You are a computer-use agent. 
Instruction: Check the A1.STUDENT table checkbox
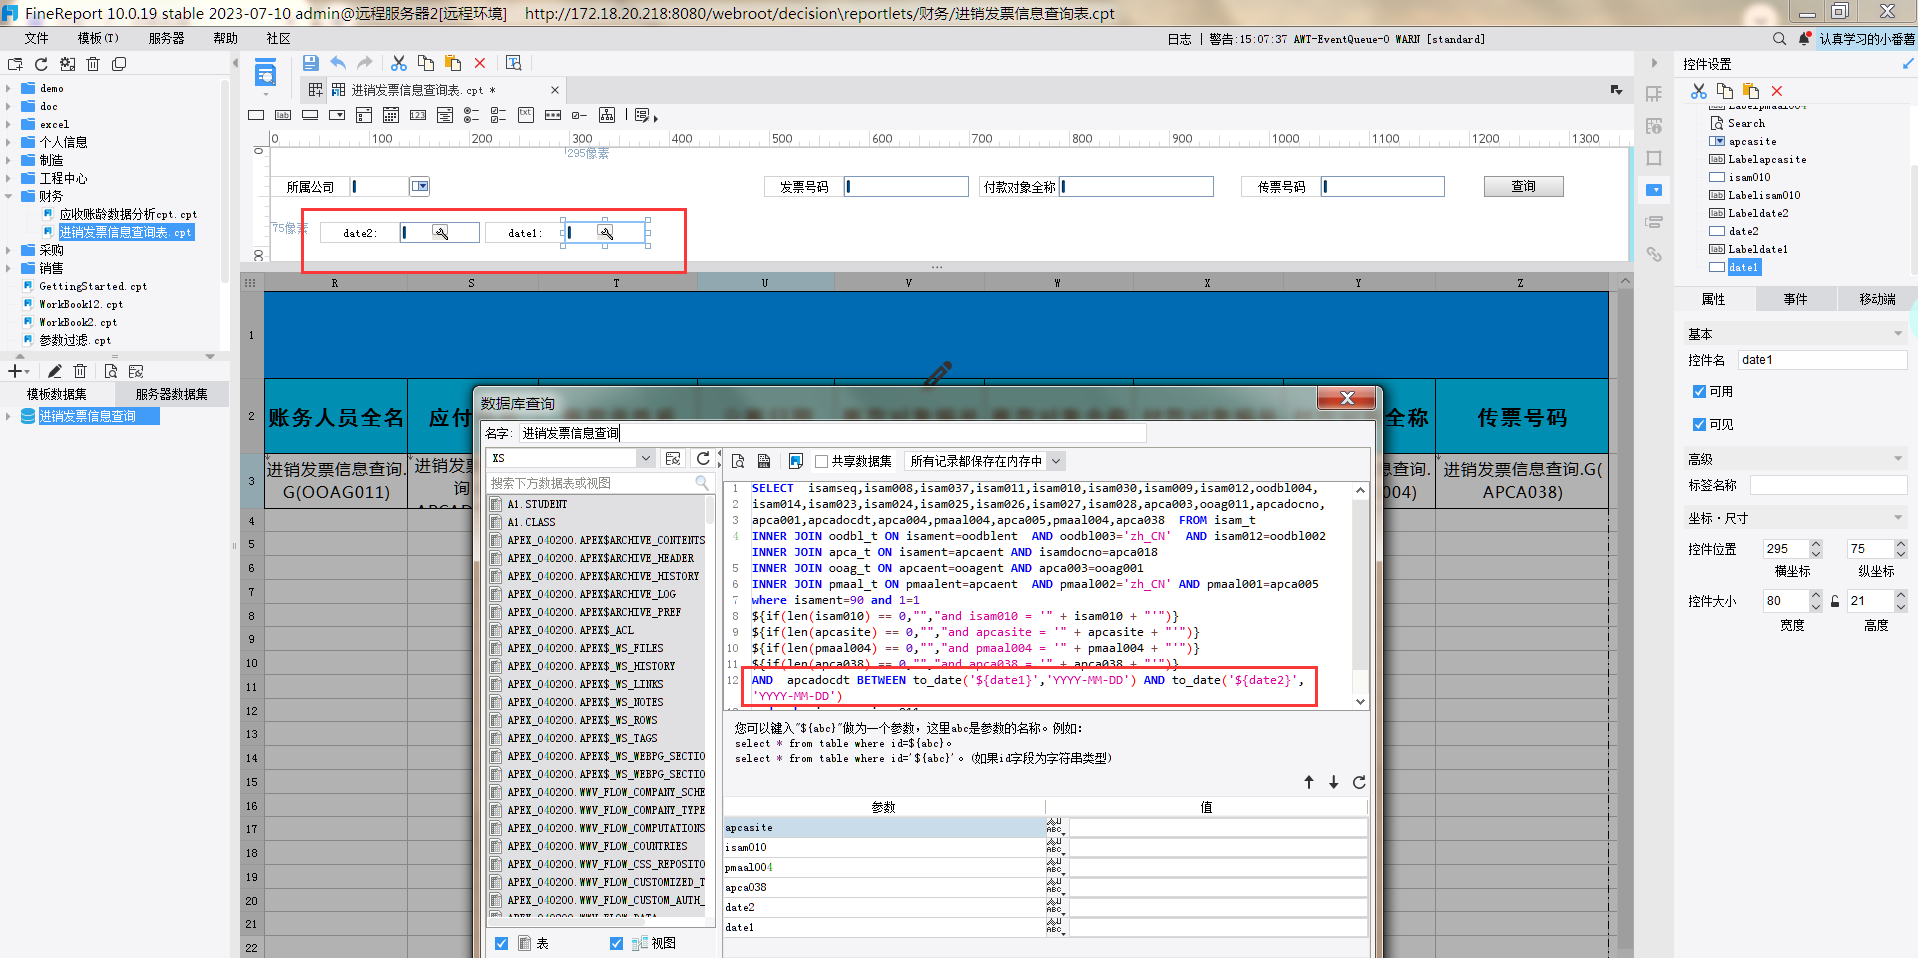[x=496, y=504]
